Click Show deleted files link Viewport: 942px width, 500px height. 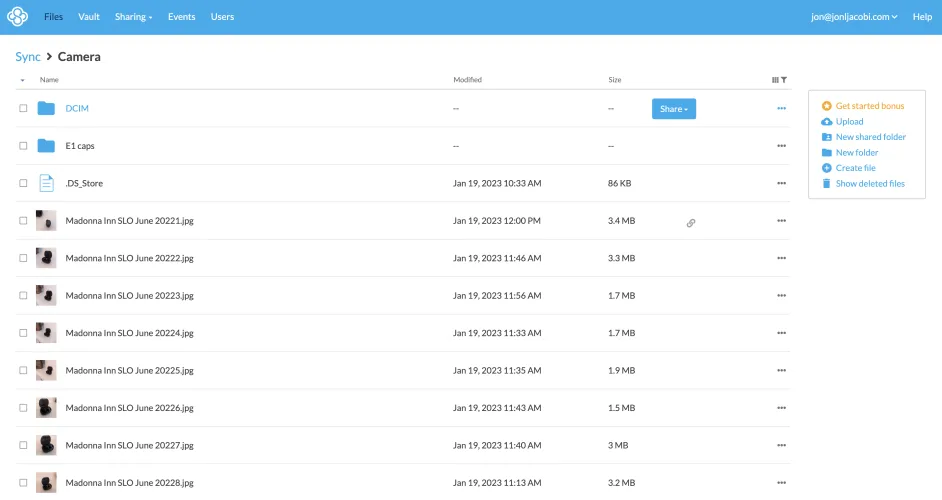pyautogui.click(x=869, y=184)
